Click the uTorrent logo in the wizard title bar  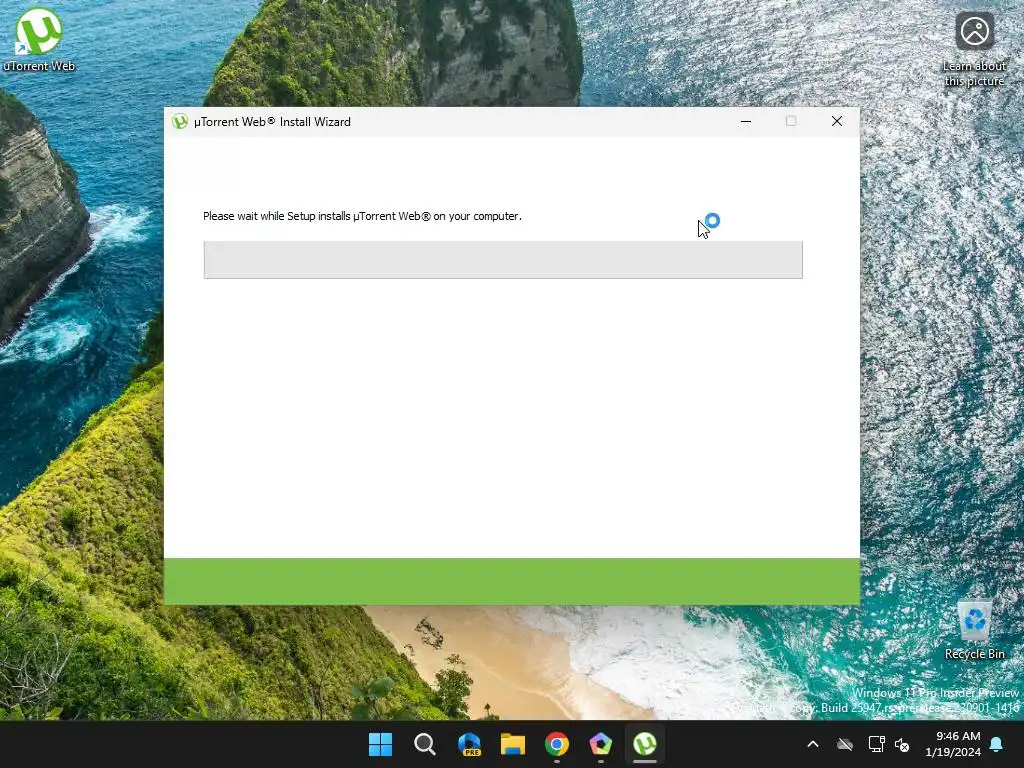click(180, 121)
